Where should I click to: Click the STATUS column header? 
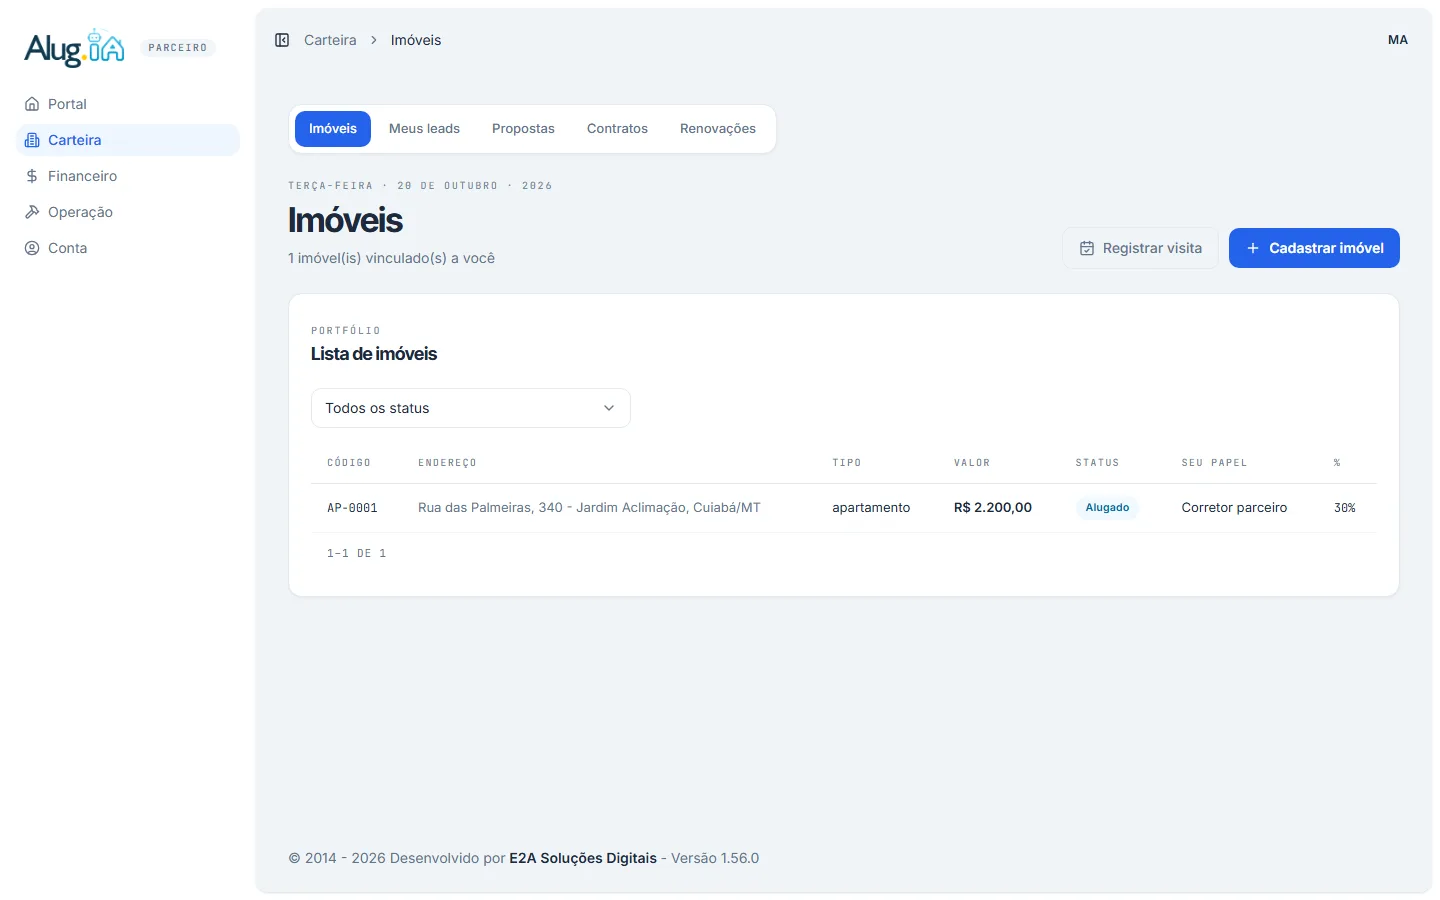tap(1097, 463)
